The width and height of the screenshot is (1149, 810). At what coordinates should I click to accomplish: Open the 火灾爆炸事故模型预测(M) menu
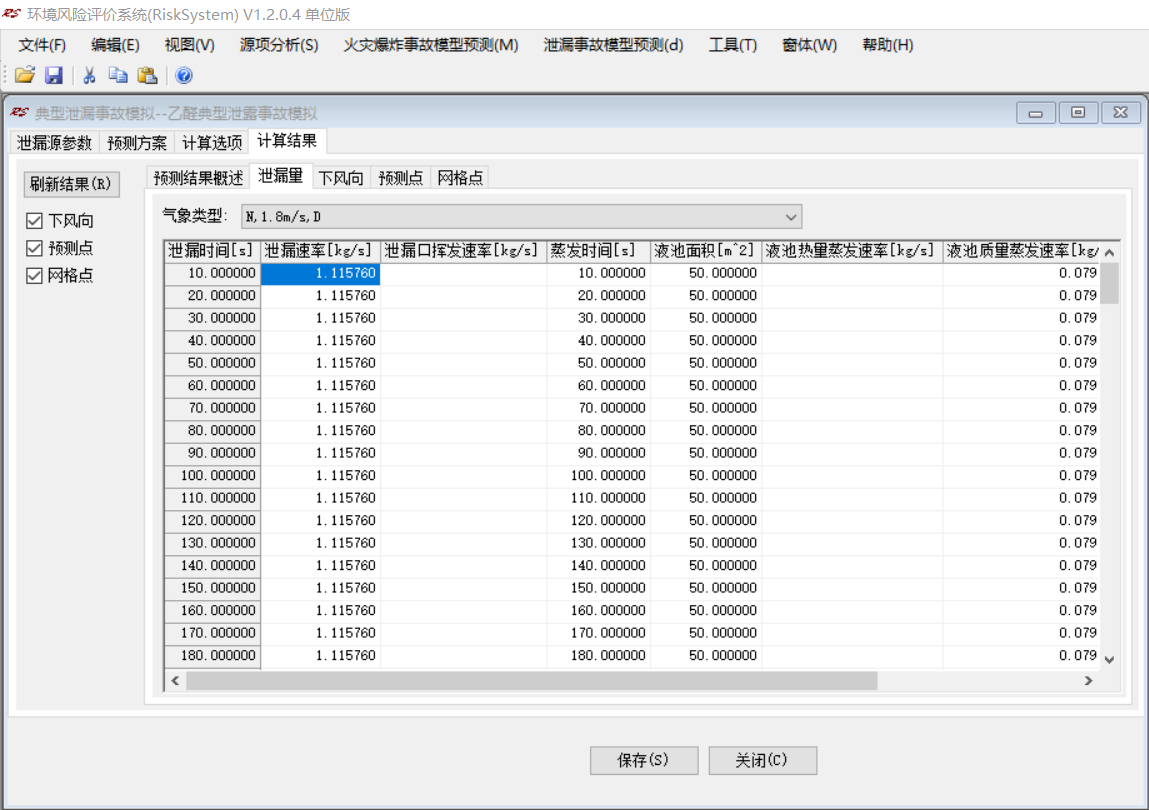pyautogui.click(x=431, y=45)
